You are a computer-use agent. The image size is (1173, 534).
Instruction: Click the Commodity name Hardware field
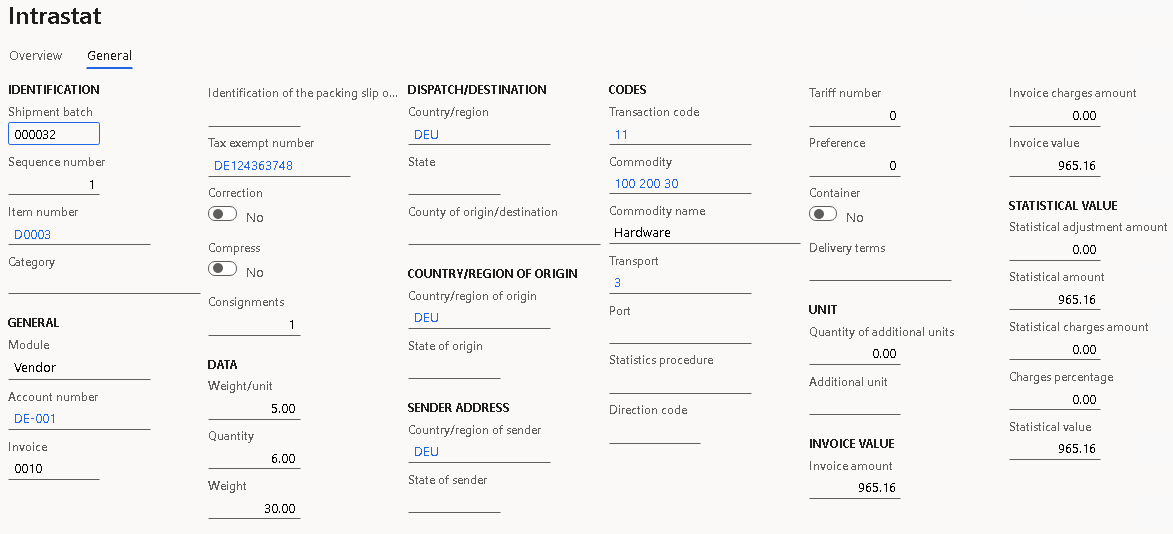click(704, 233)
